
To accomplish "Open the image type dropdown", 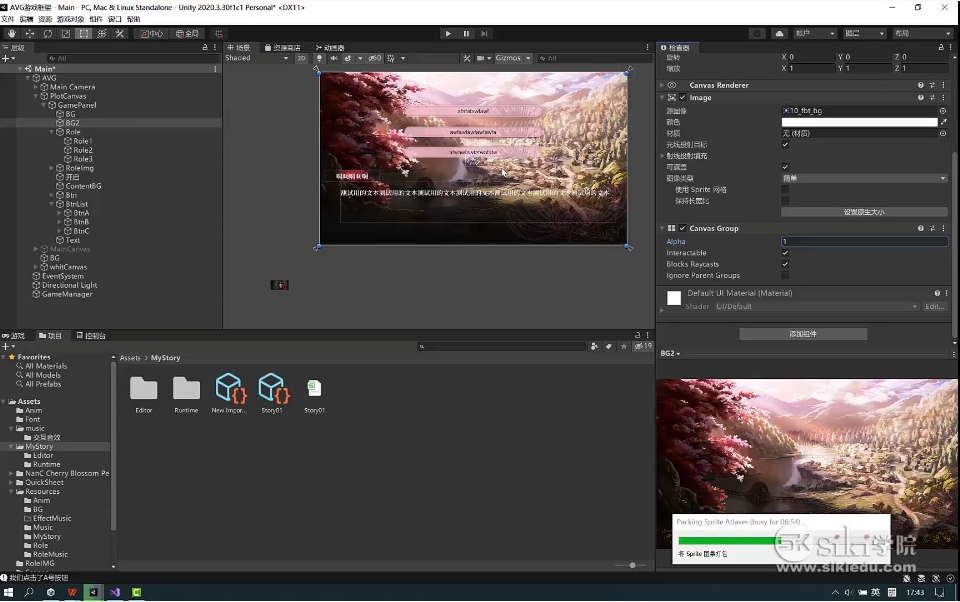I will [x=864, y=178].
